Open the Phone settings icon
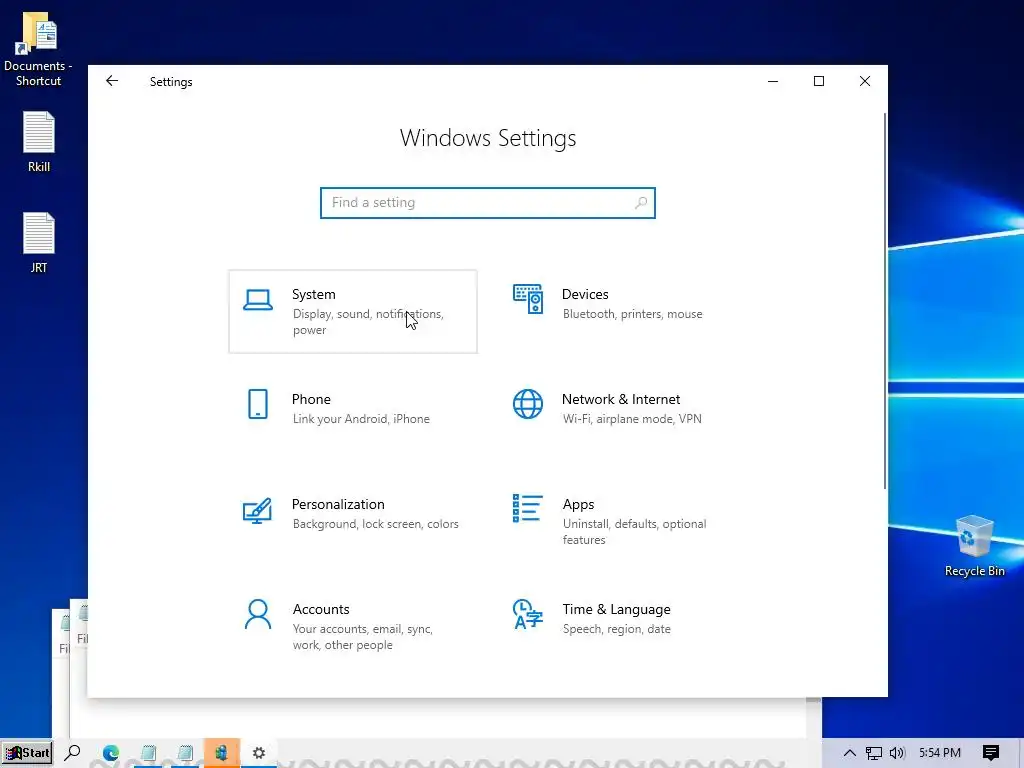1024x768 pixels. 258,404
